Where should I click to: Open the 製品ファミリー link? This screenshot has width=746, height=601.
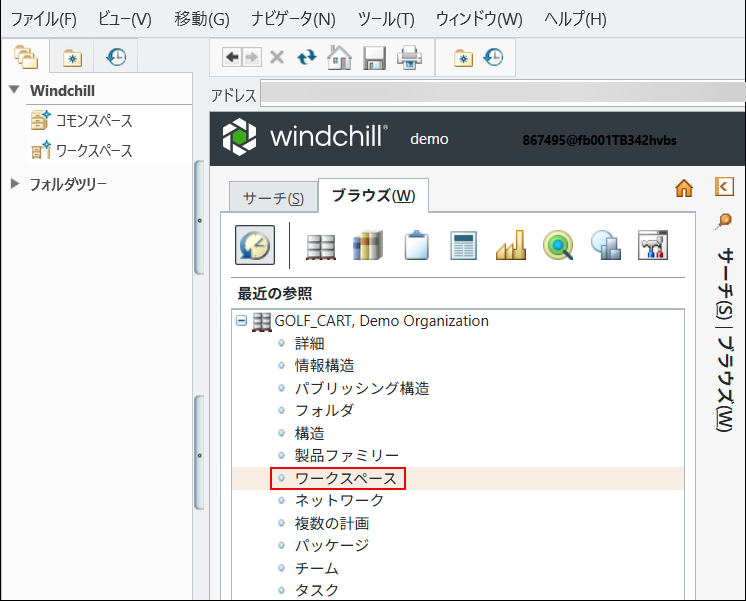pyautogui.click(x=347, y=455)
